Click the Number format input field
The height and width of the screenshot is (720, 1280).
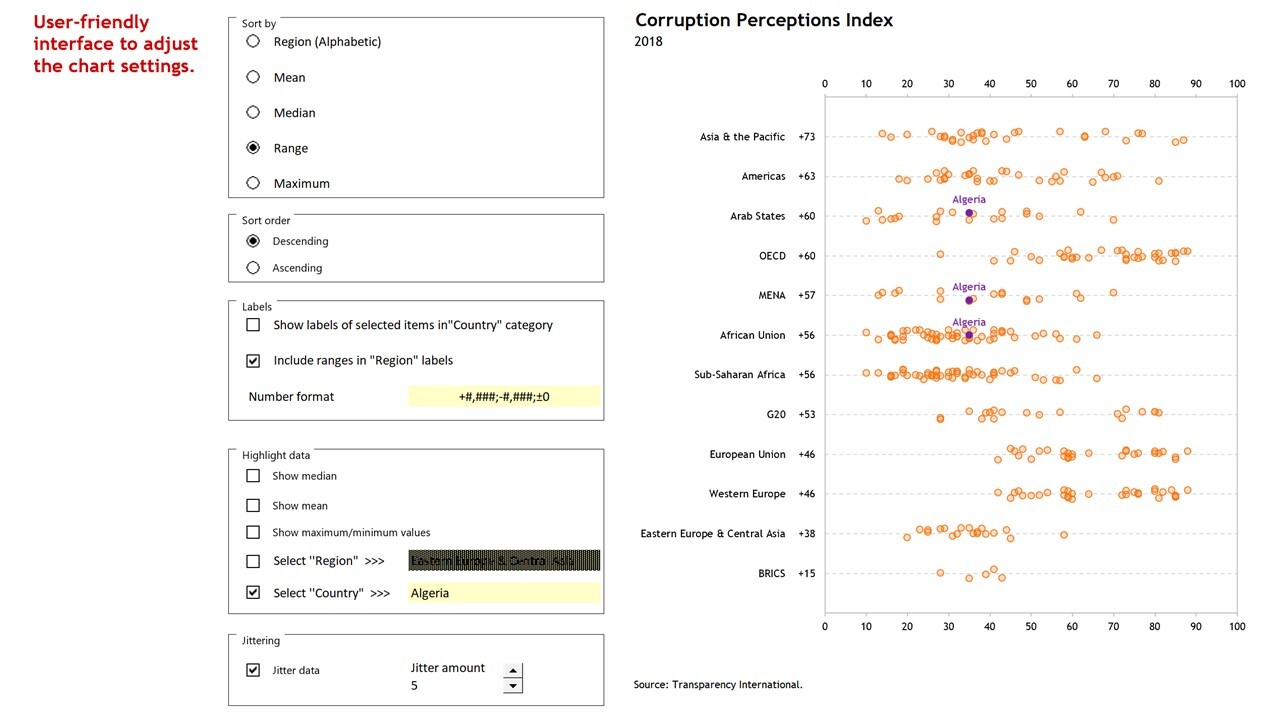point(504,397)
